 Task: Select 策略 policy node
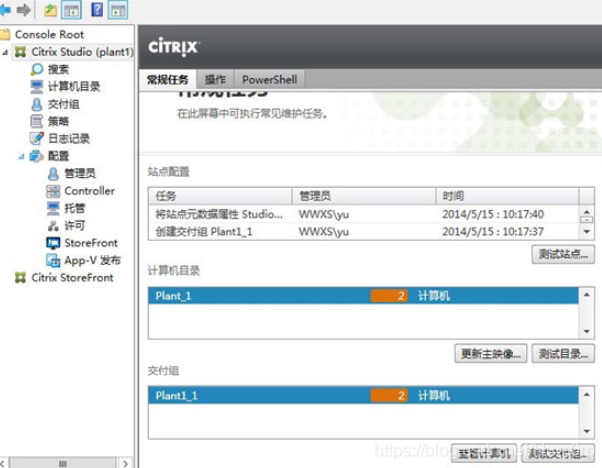click(57, 121)
